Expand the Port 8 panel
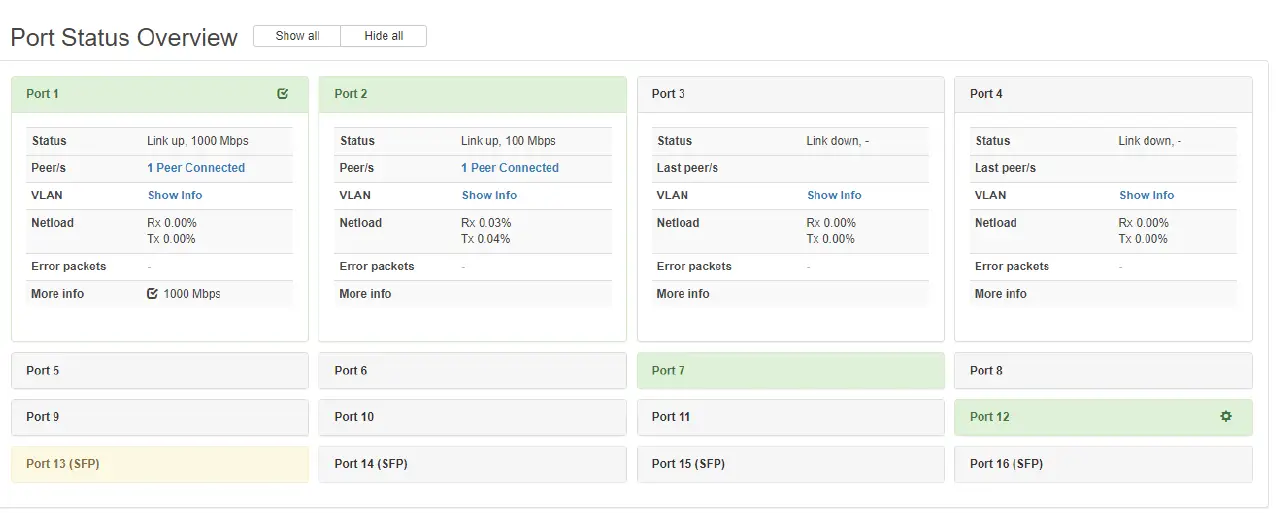 coord(1102,371)
